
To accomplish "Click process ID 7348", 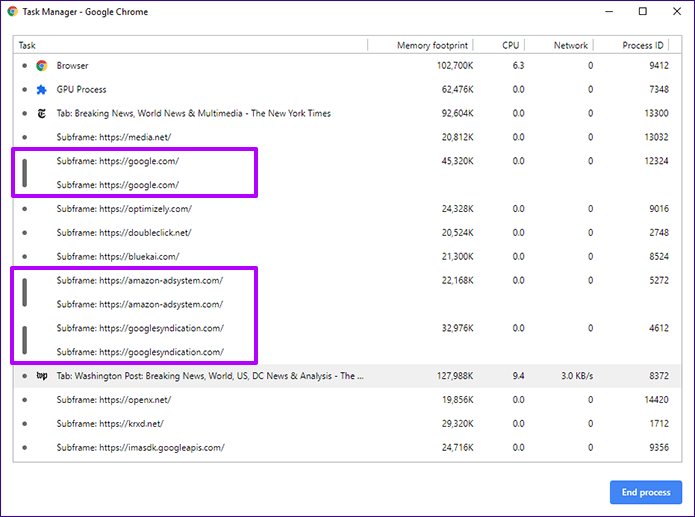I will (659, 90).
